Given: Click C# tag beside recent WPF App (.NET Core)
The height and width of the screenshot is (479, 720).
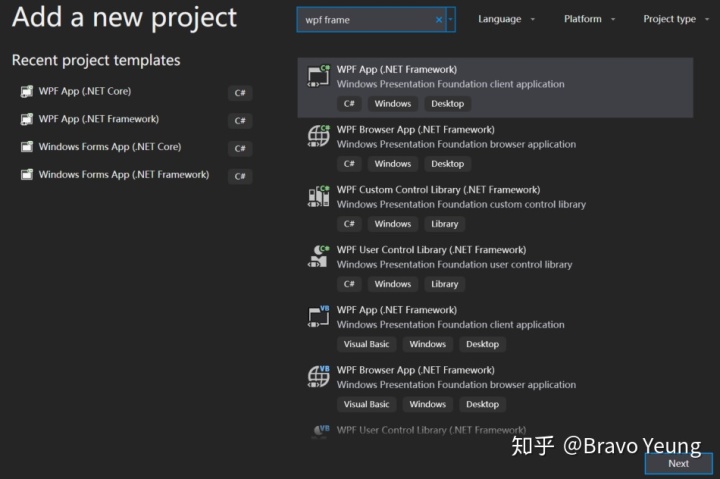Looking at the screenshot, I should pyautogui.click(x=240, y=93).
